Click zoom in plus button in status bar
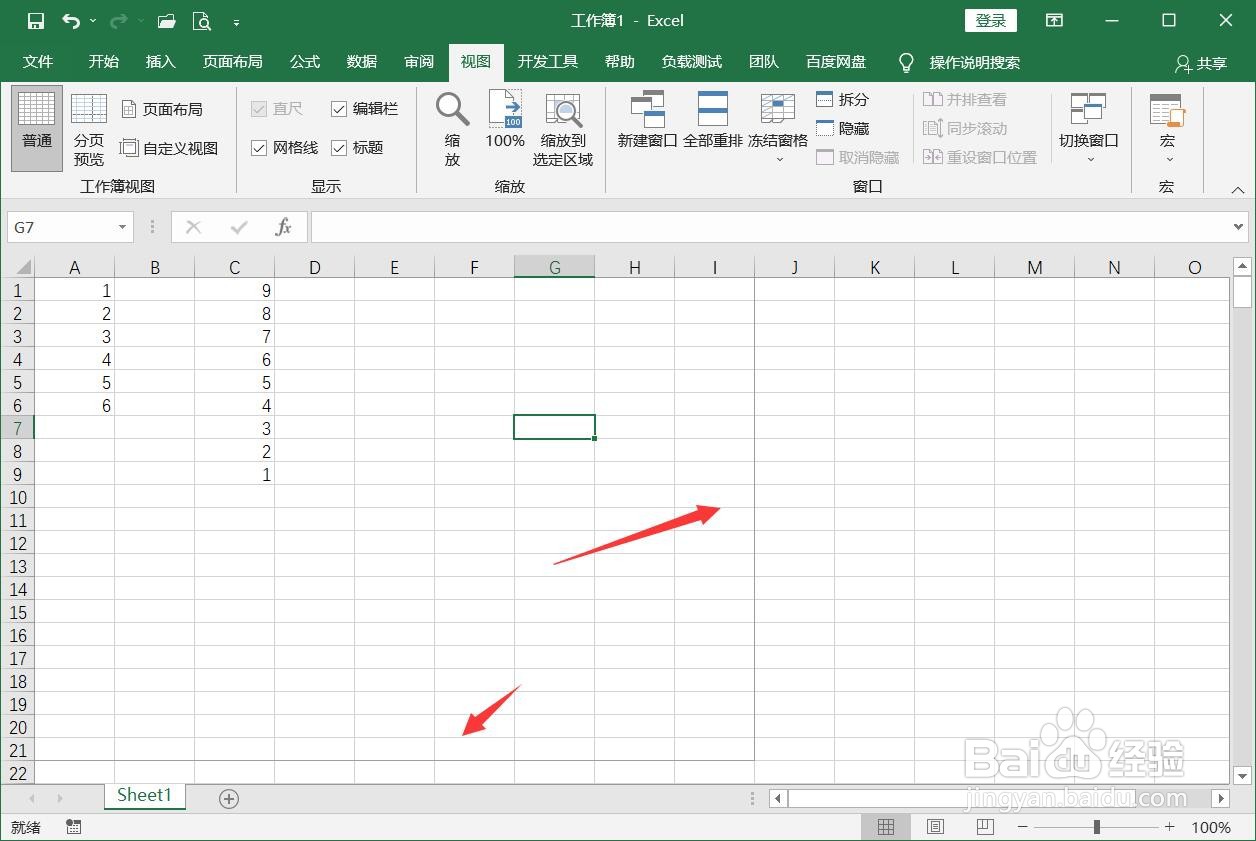Screen dimensions: 1256x841 coord(1169,827)
